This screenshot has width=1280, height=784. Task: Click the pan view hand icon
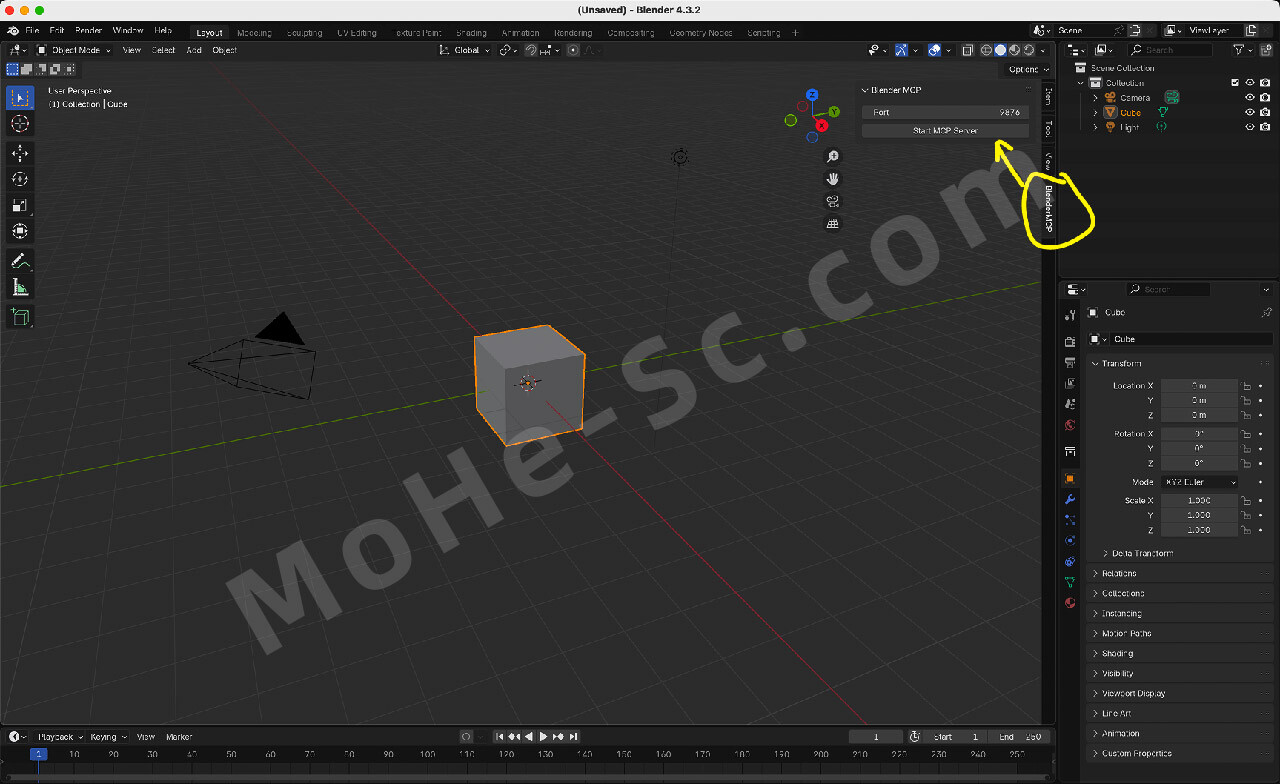click(832, 179)
